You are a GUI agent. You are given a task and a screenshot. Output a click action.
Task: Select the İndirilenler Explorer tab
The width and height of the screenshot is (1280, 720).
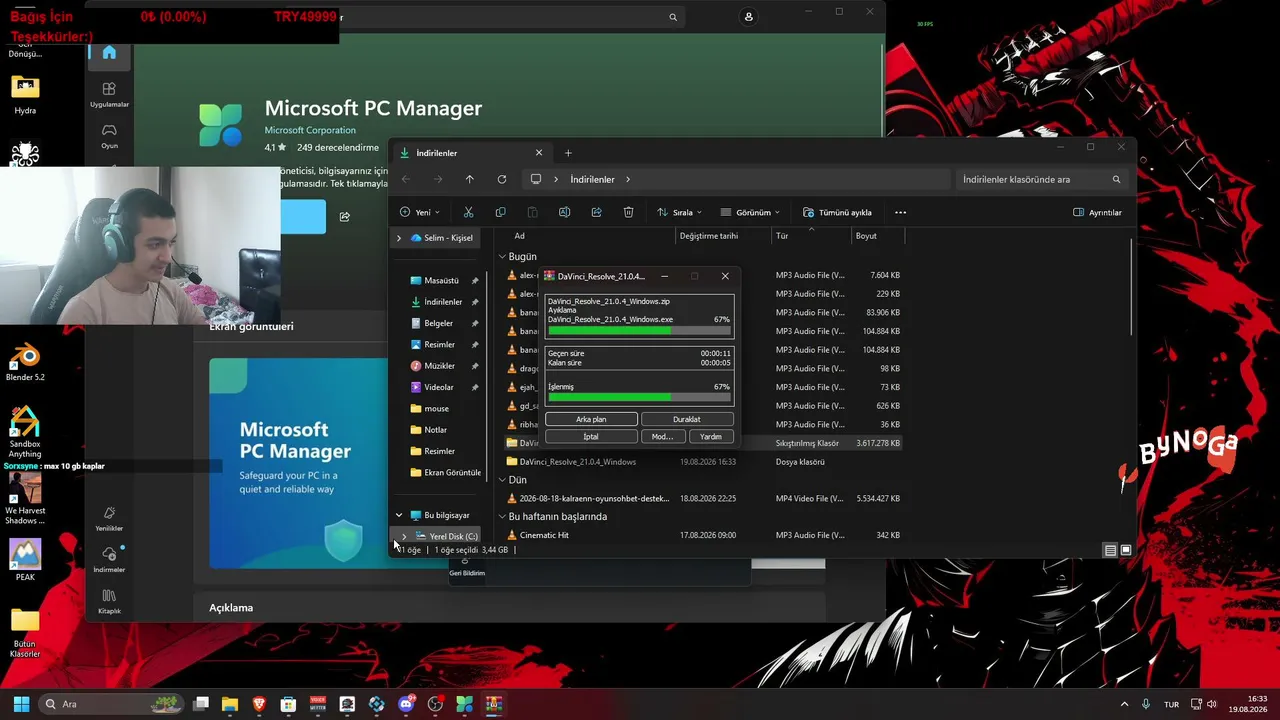point(471,153)
